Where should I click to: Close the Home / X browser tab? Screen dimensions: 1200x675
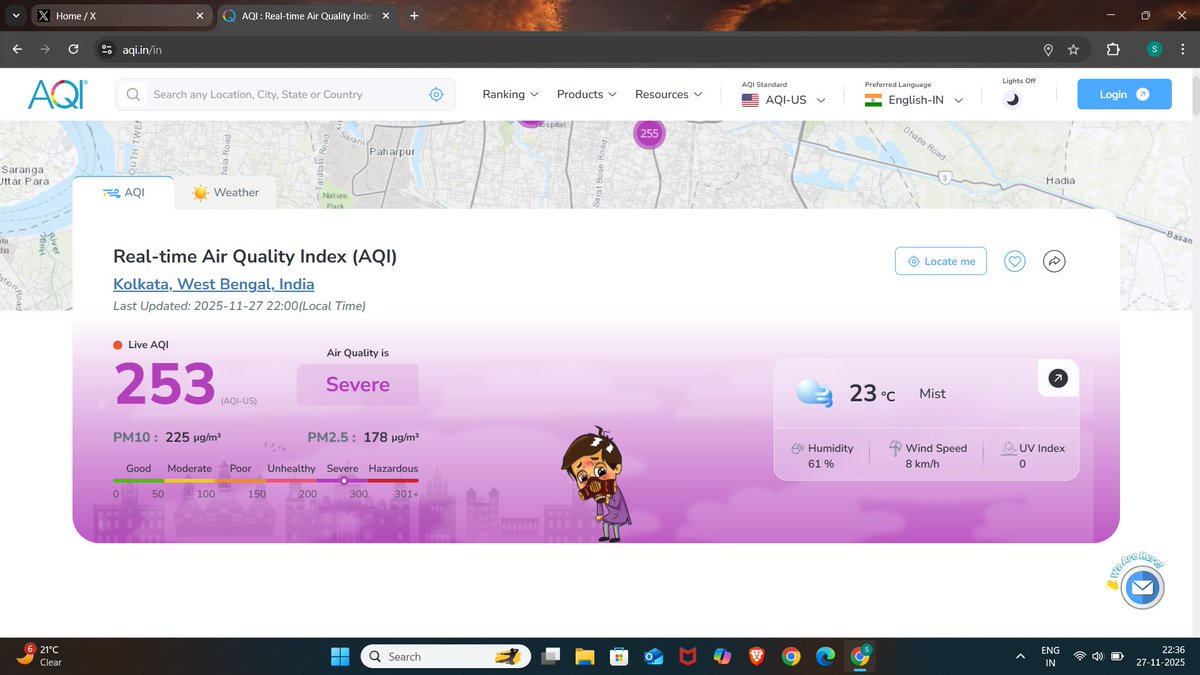(x=200, y=16)
